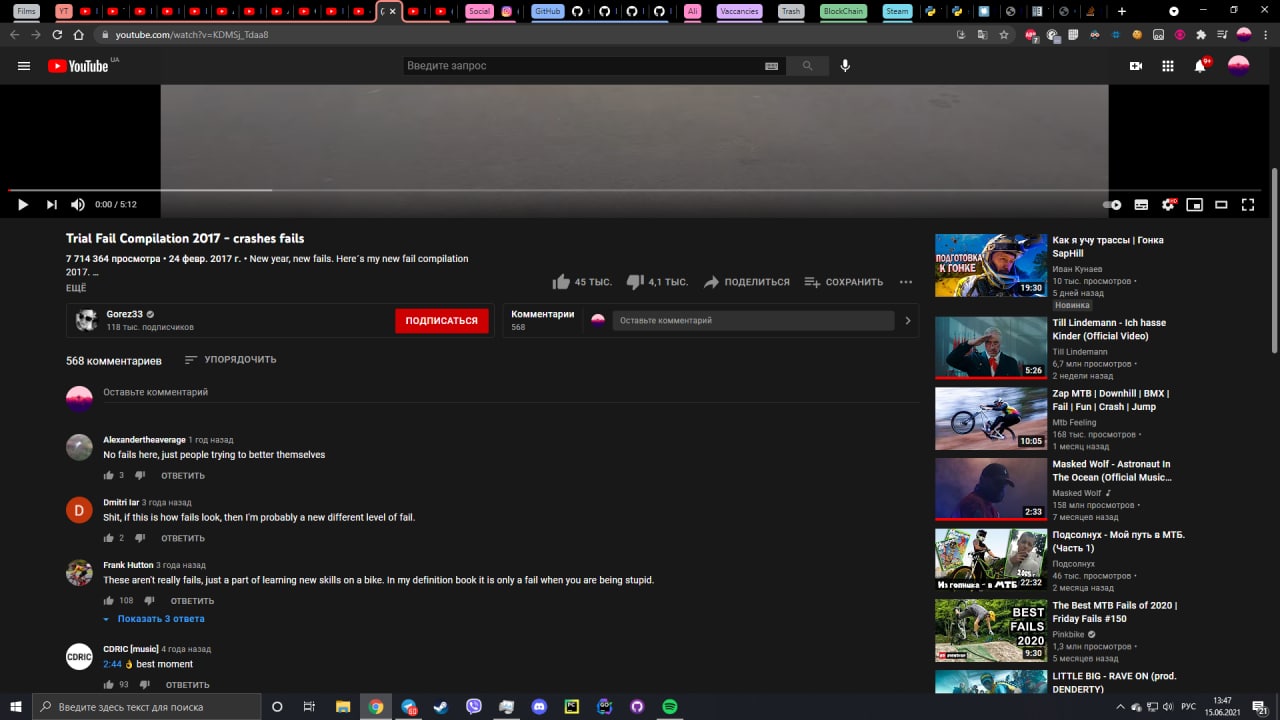Skip to the next video
Screen dimensions: 1280x720
pyautogui.click(x=51, y=204)
